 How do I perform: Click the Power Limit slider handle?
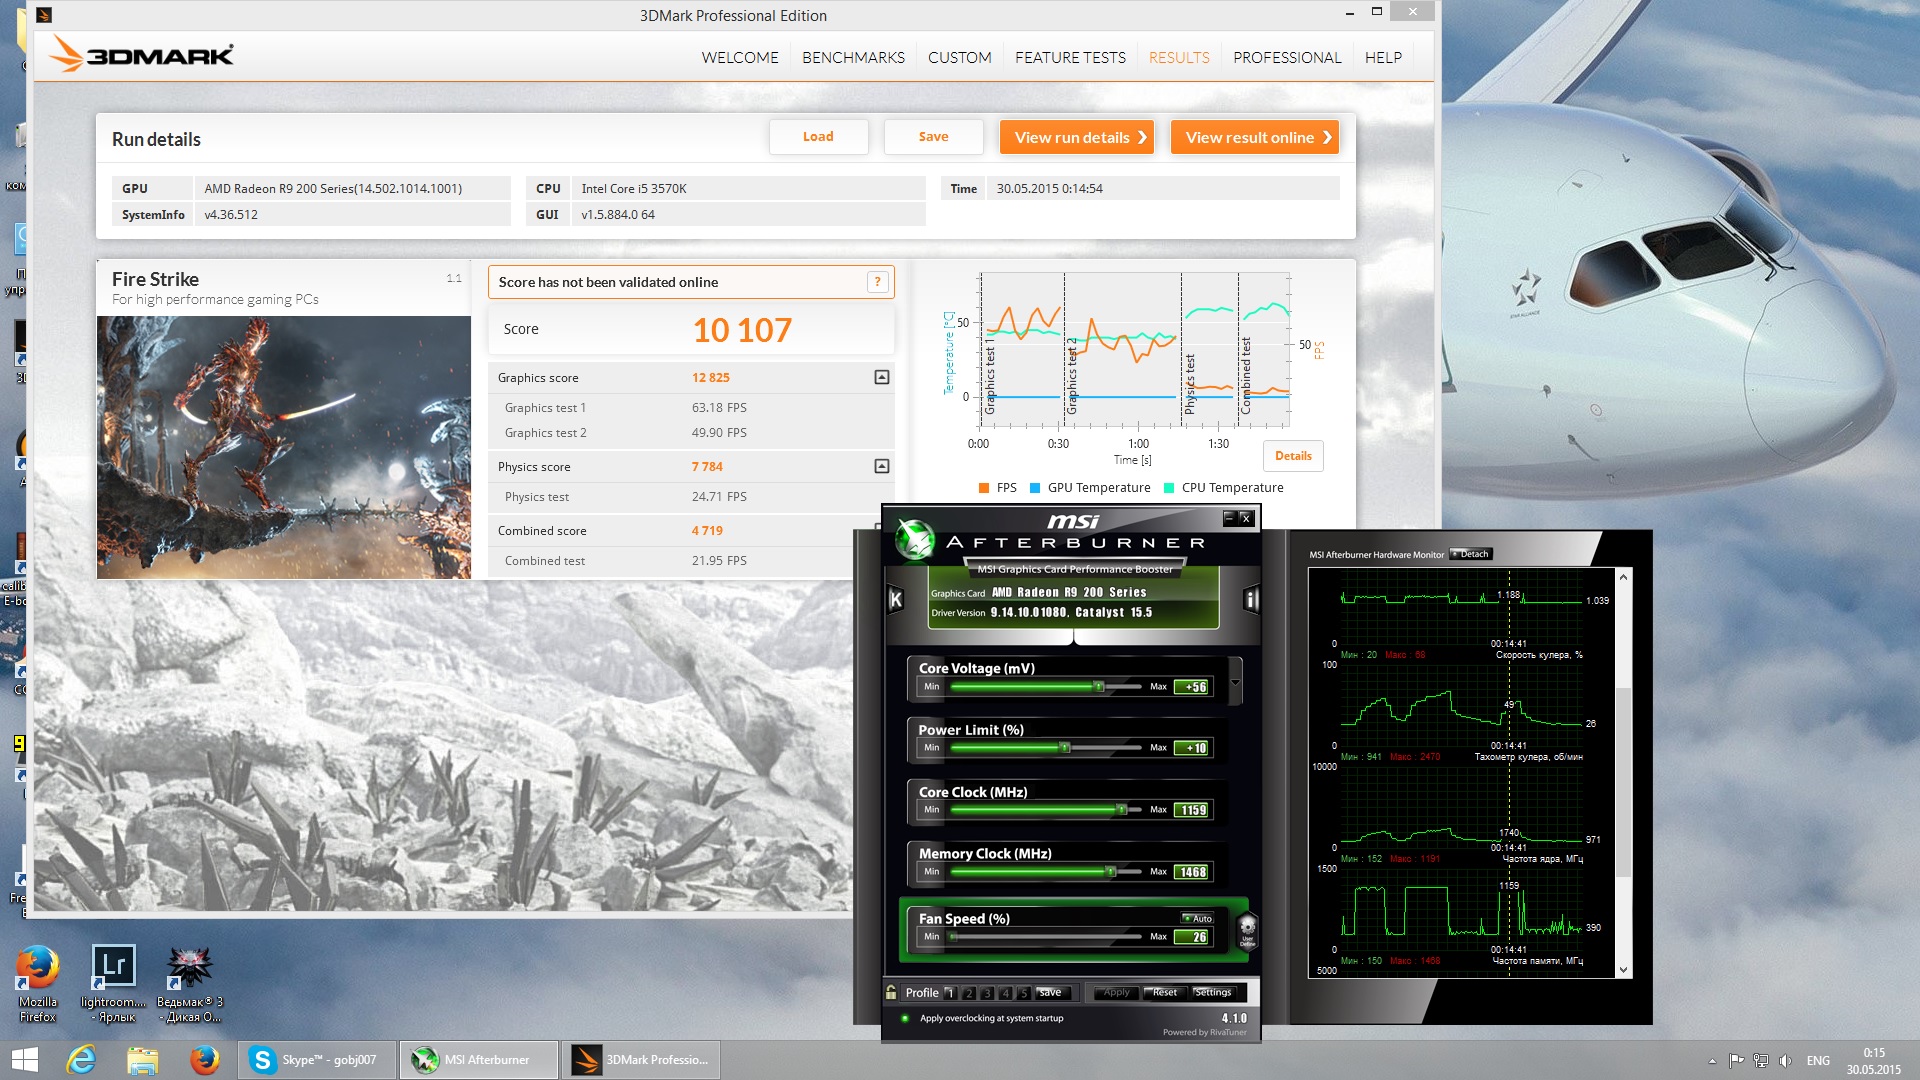tap(1065, 748)
